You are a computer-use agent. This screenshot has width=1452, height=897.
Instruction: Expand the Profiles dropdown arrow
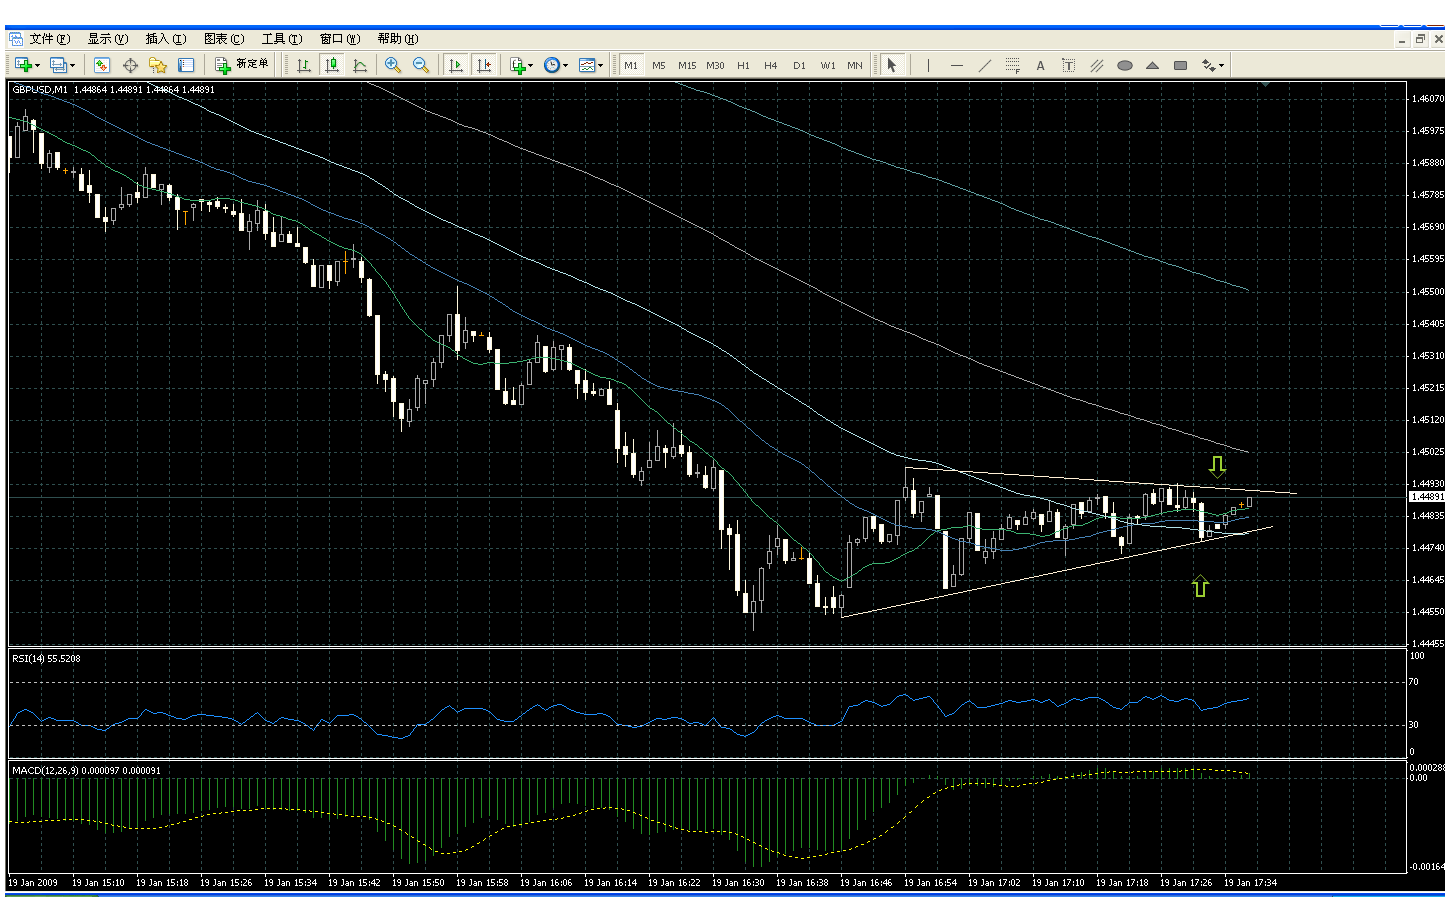coord(72,65)
